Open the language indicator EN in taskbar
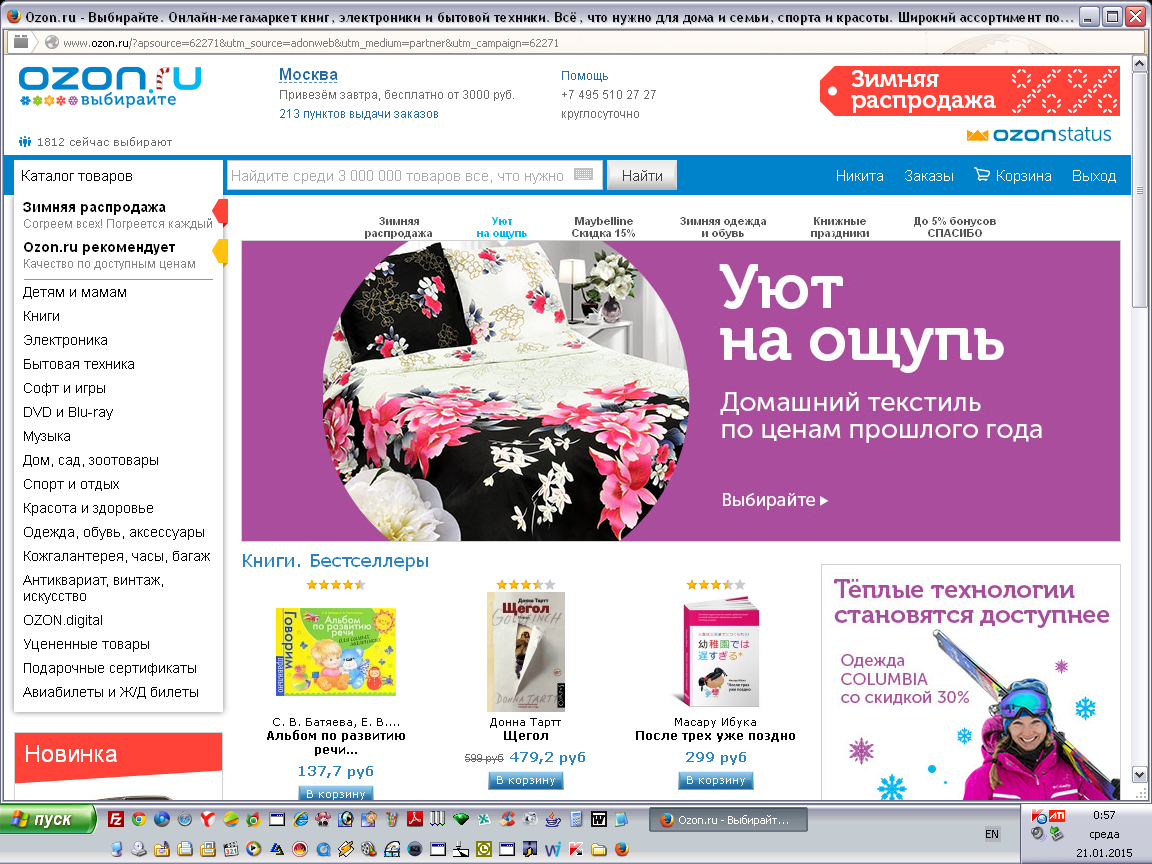Screen dimensions: 1152x864 [x=992, y=834]
